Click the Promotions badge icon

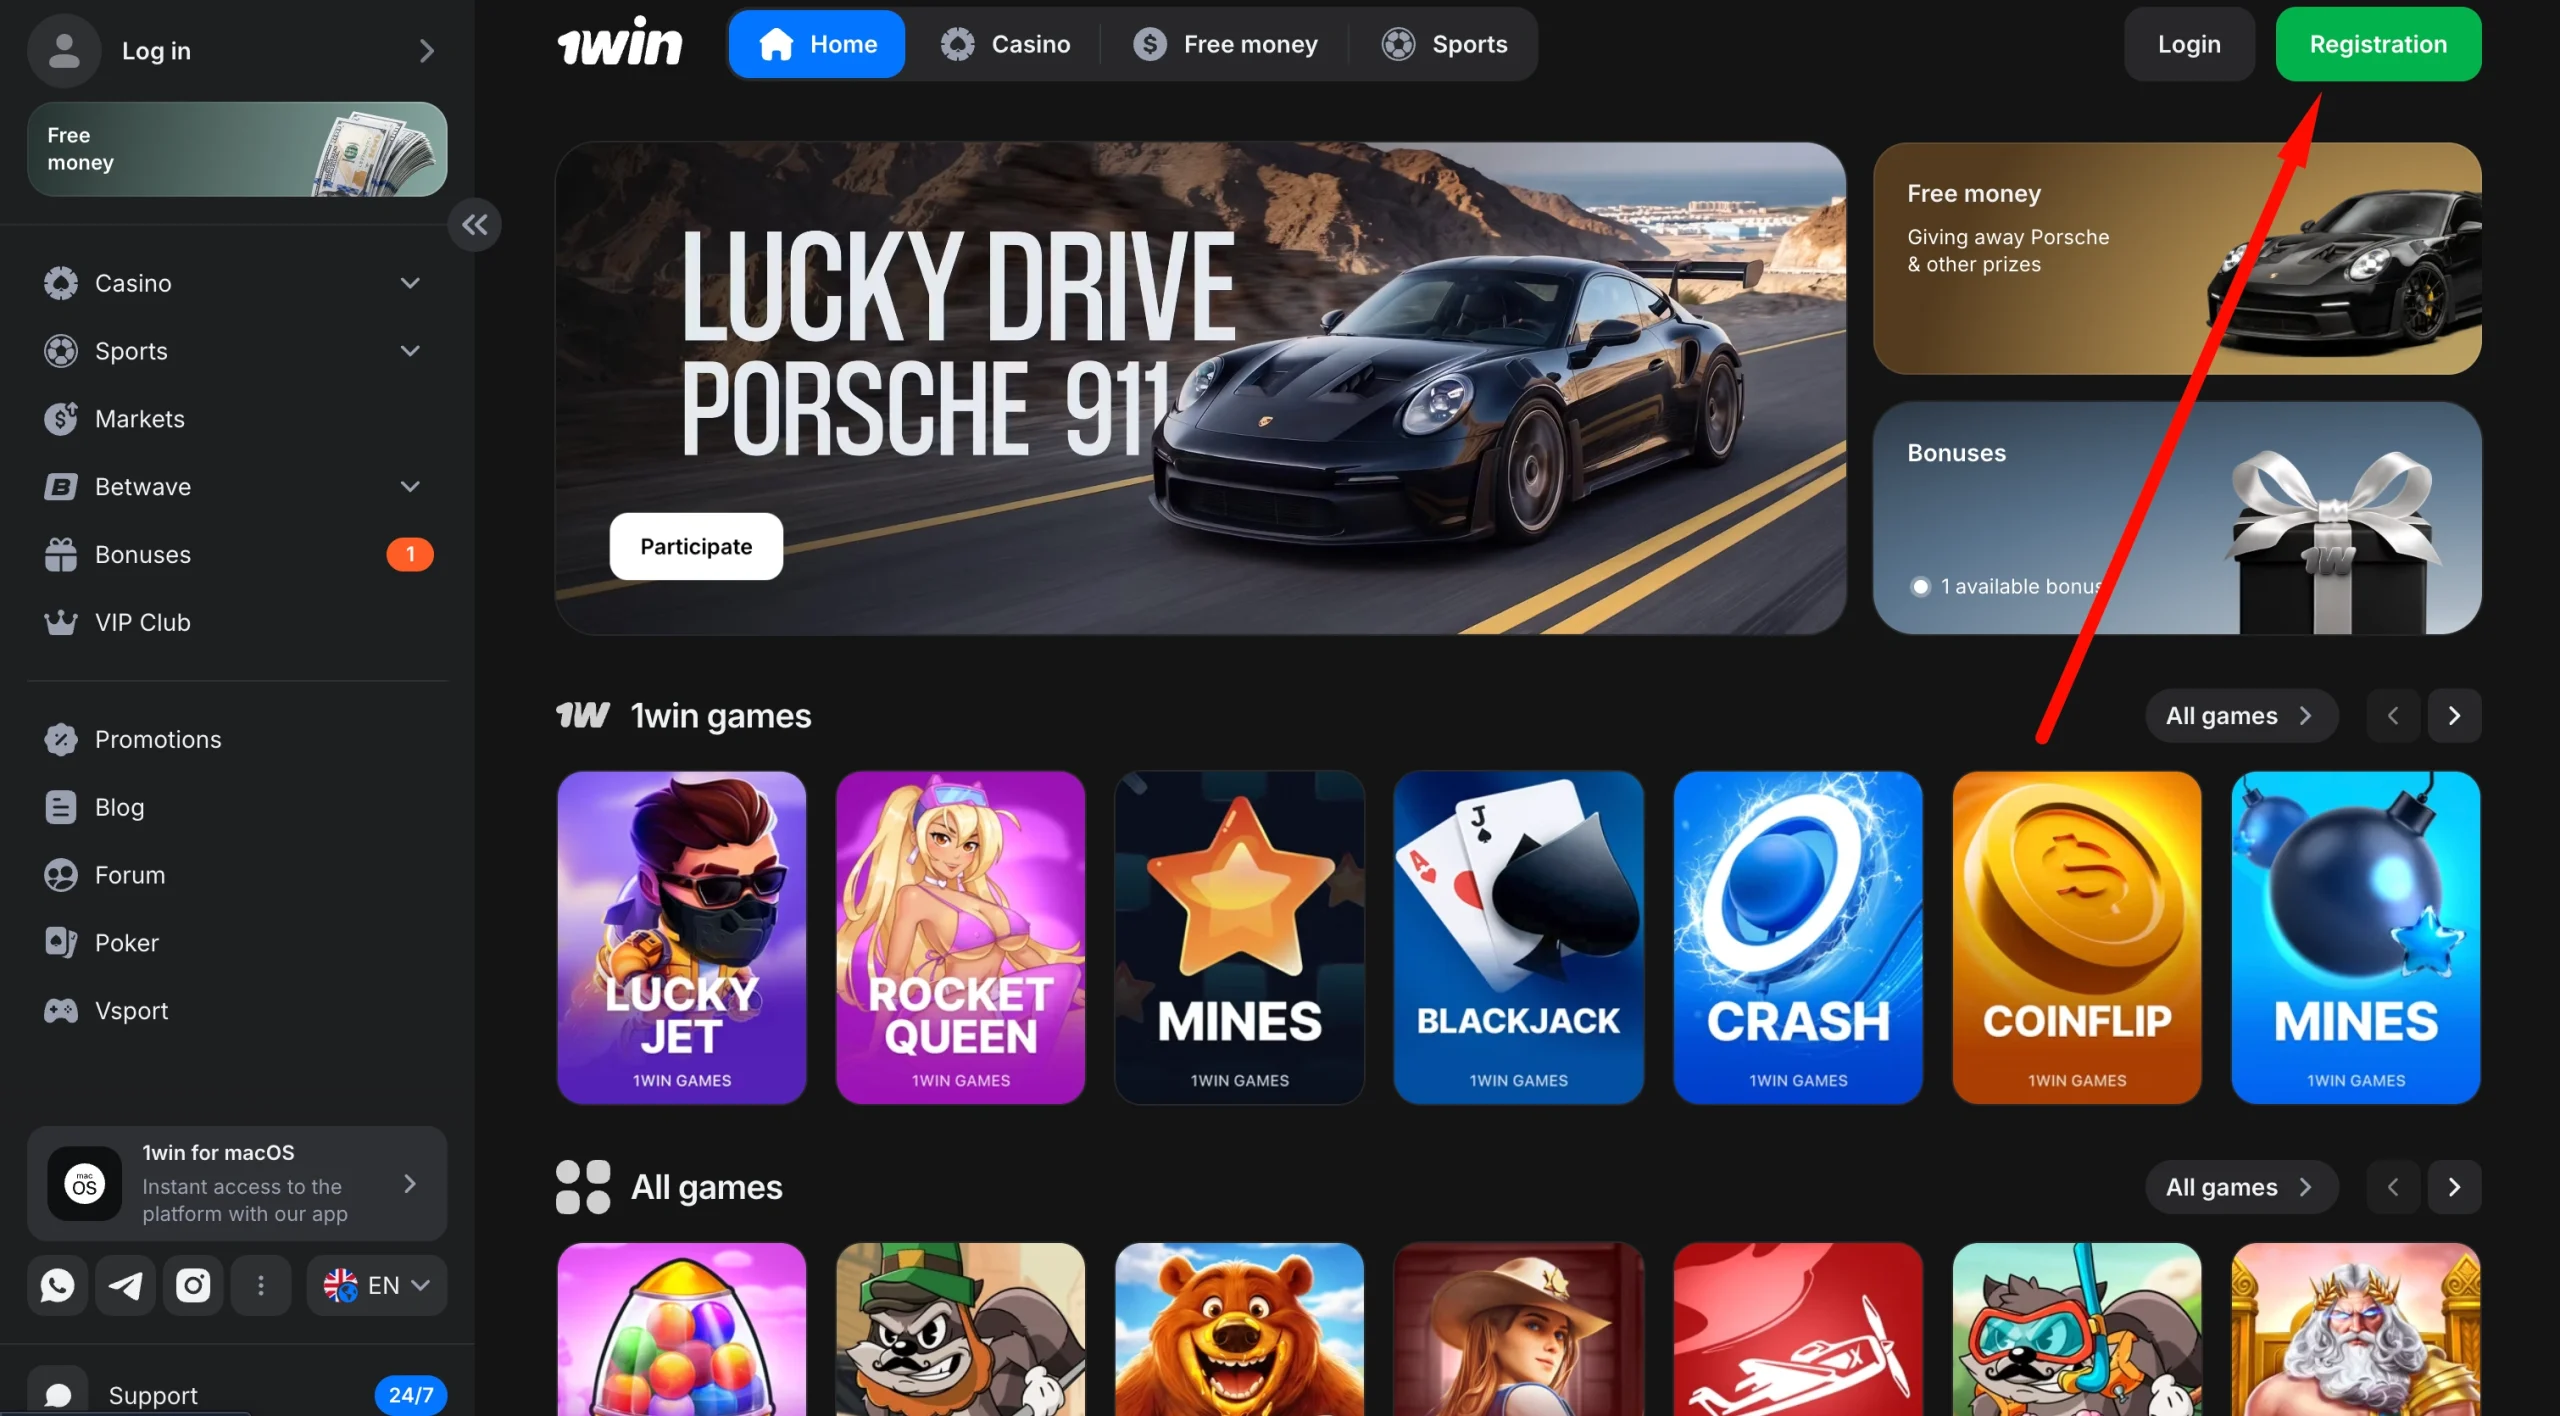[61, 739]
